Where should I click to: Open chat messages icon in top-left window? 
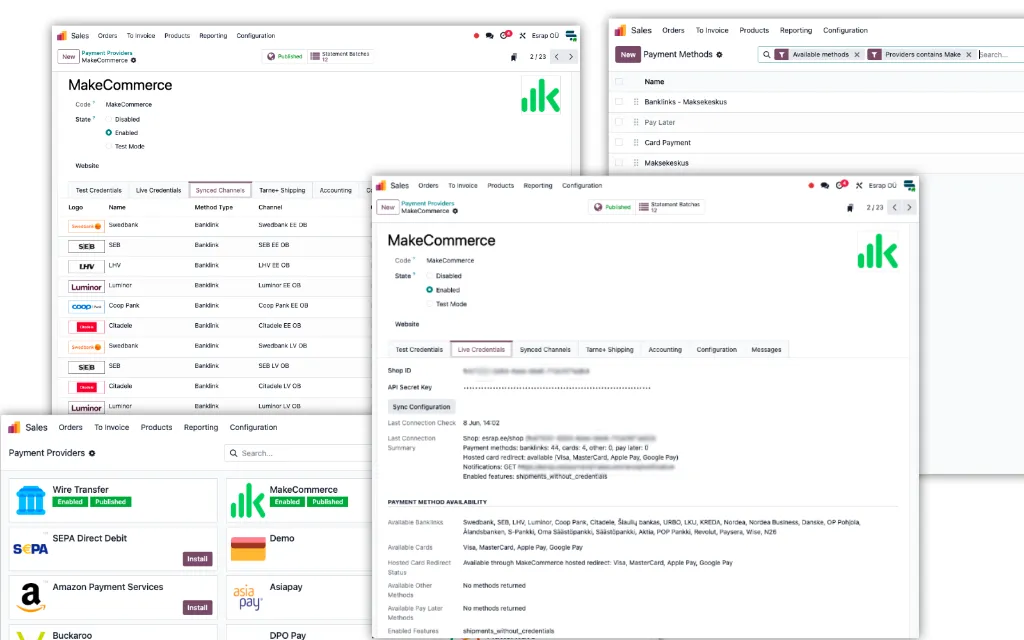coord(489,36)
